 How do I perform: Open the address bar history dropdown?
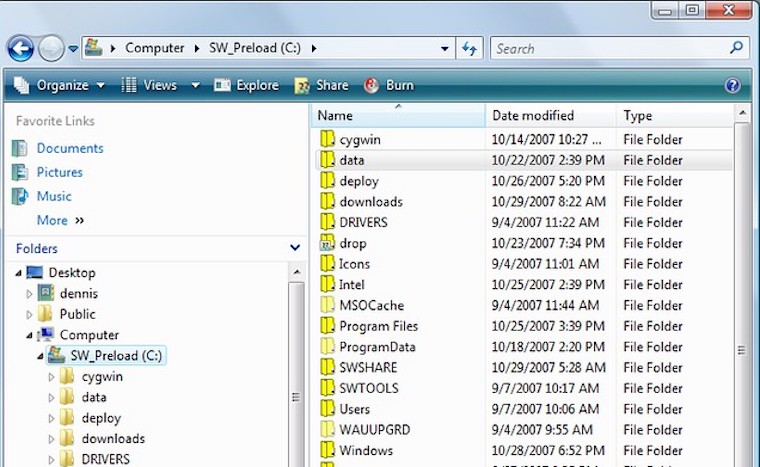pyautogui.click(x=444, y=48)
